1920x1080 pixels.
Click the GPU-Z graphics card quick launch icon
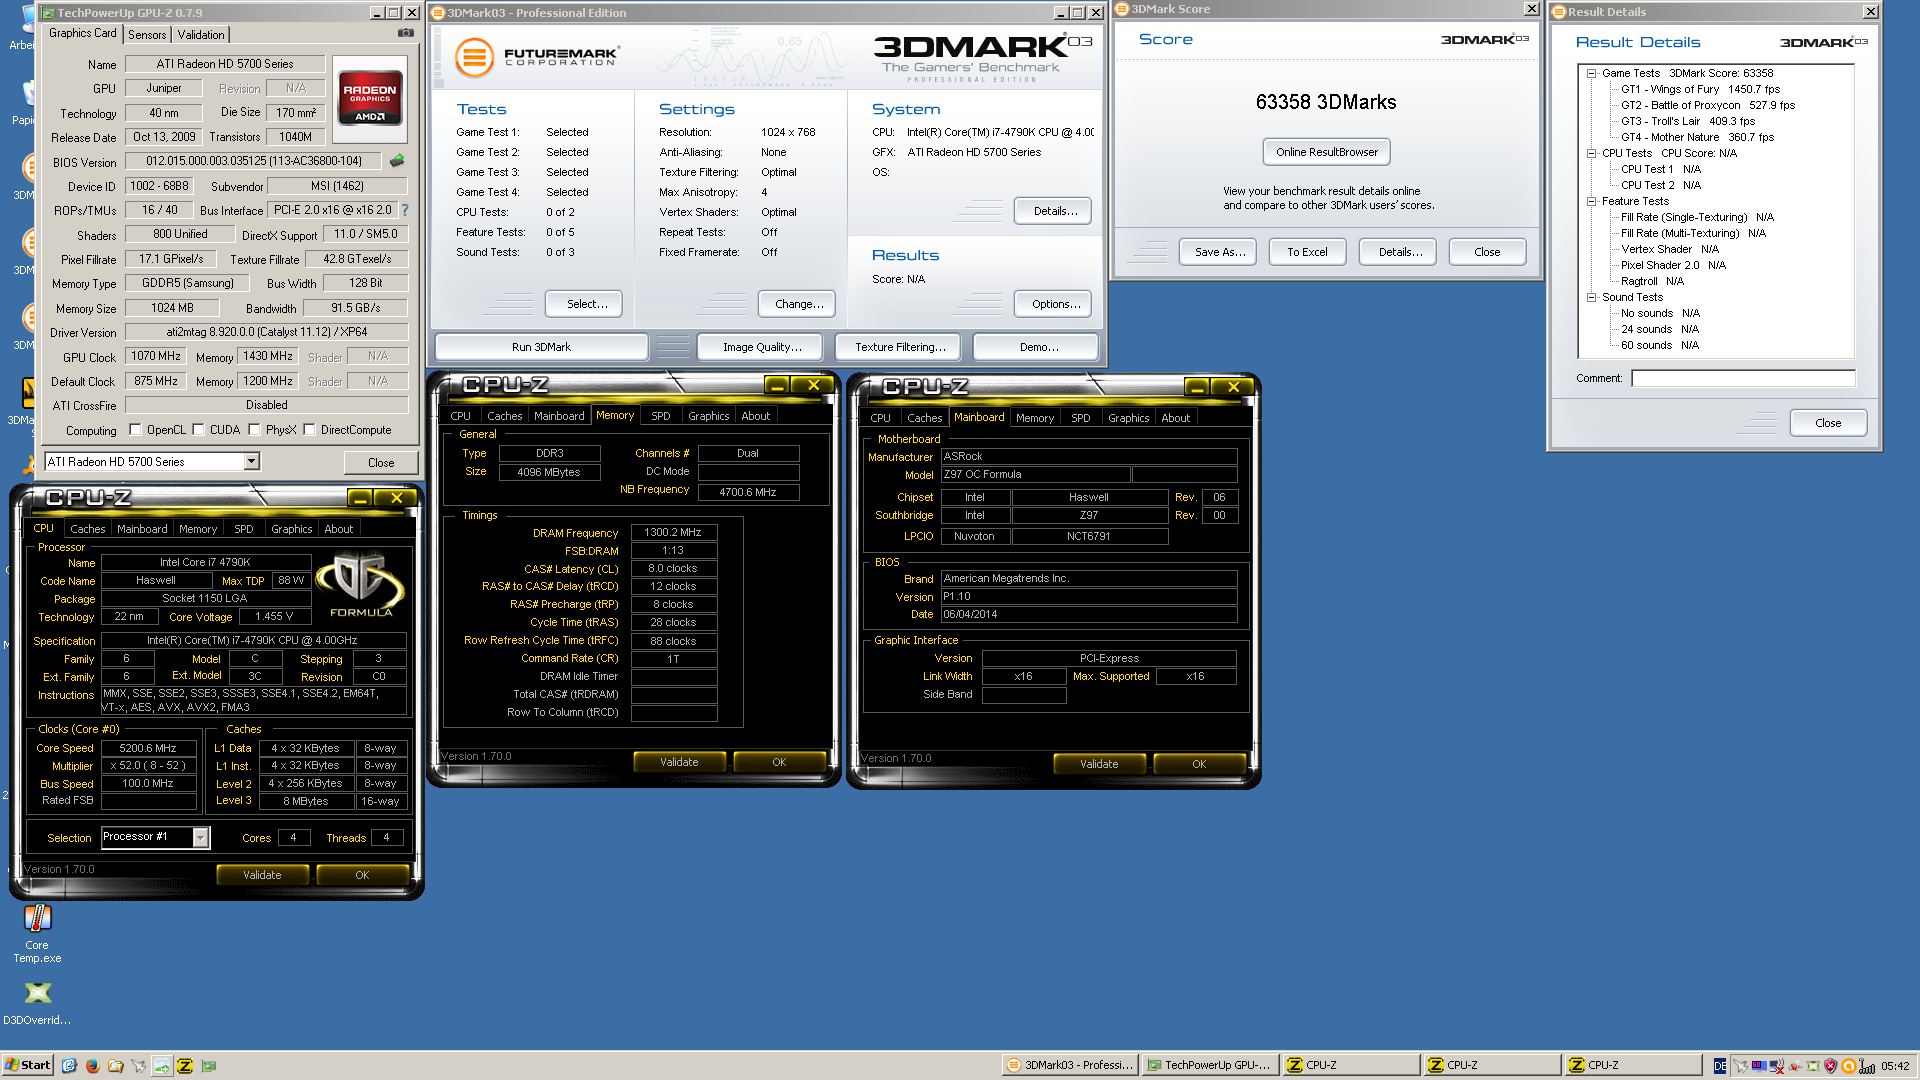(209, 1065)
